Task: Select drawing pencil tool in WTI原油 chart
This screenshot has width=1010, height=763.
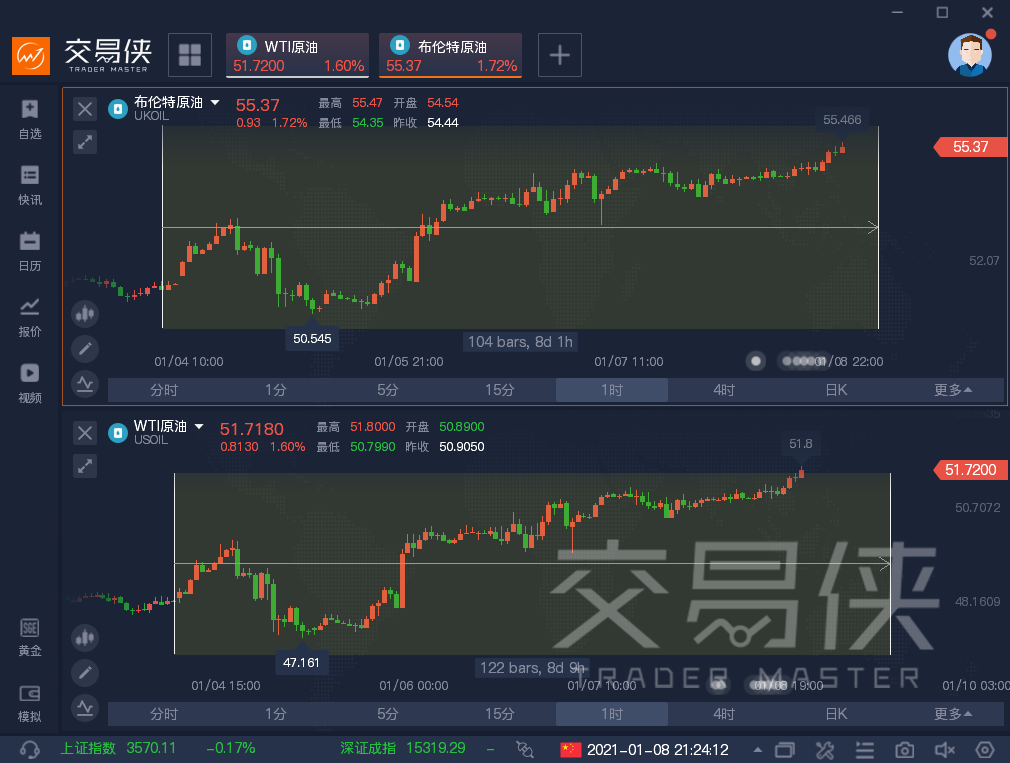Action: pos(85,674)
